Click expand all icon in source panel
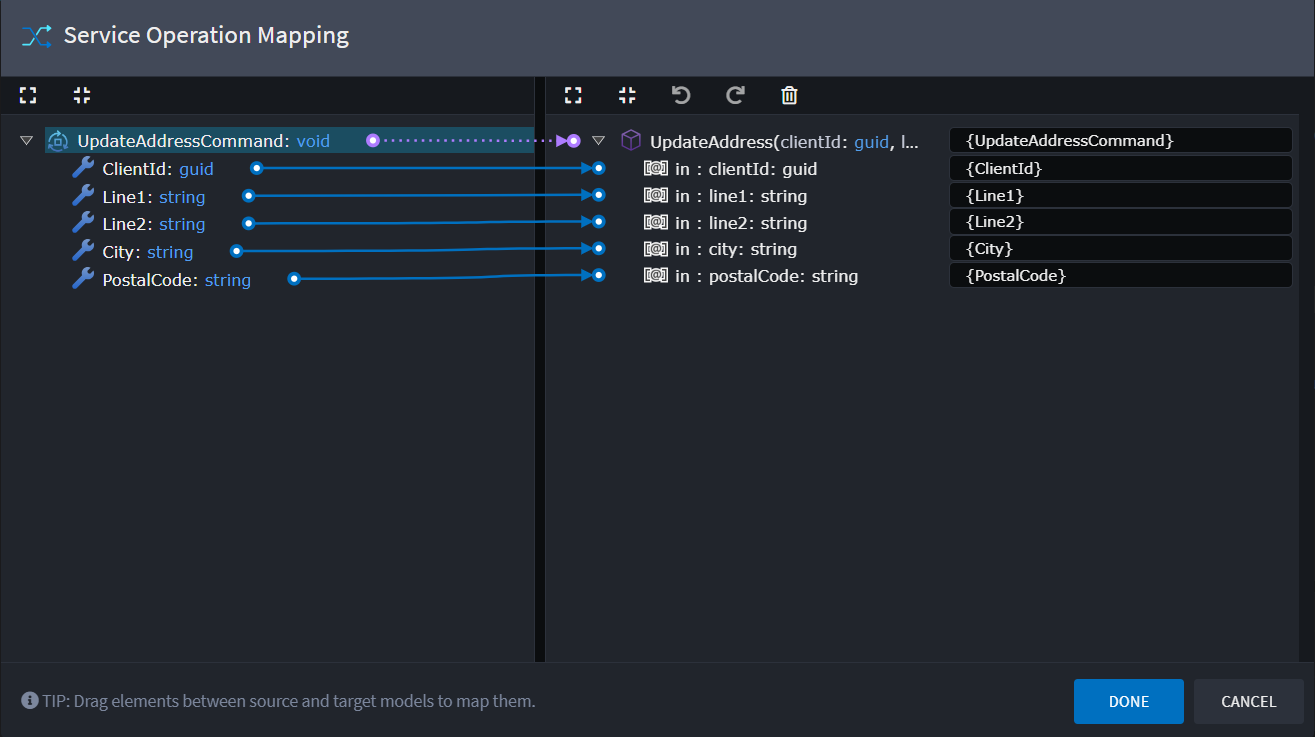Image resolution: width=1315 pixels, height=737 pixels. (x=28, y=95)
